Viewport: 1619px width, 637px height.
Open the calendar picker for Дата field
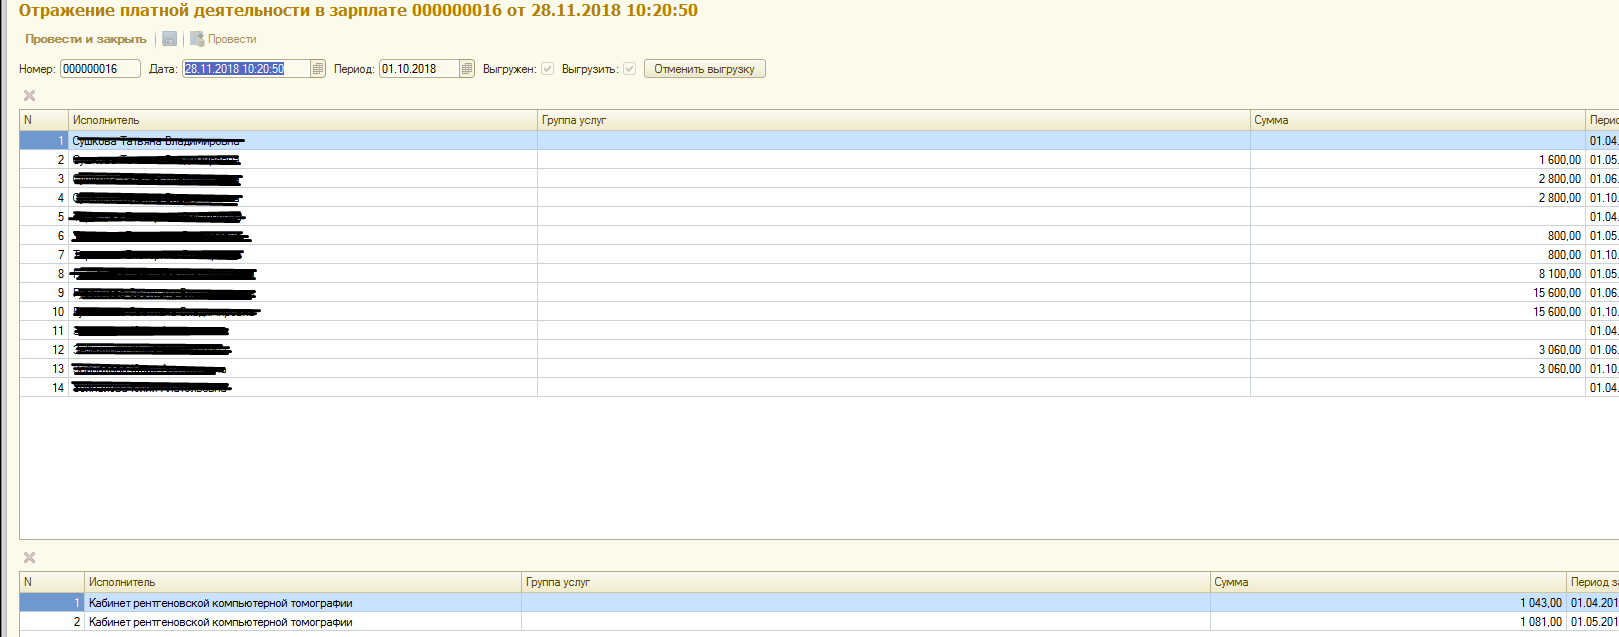tap(318, 69)
